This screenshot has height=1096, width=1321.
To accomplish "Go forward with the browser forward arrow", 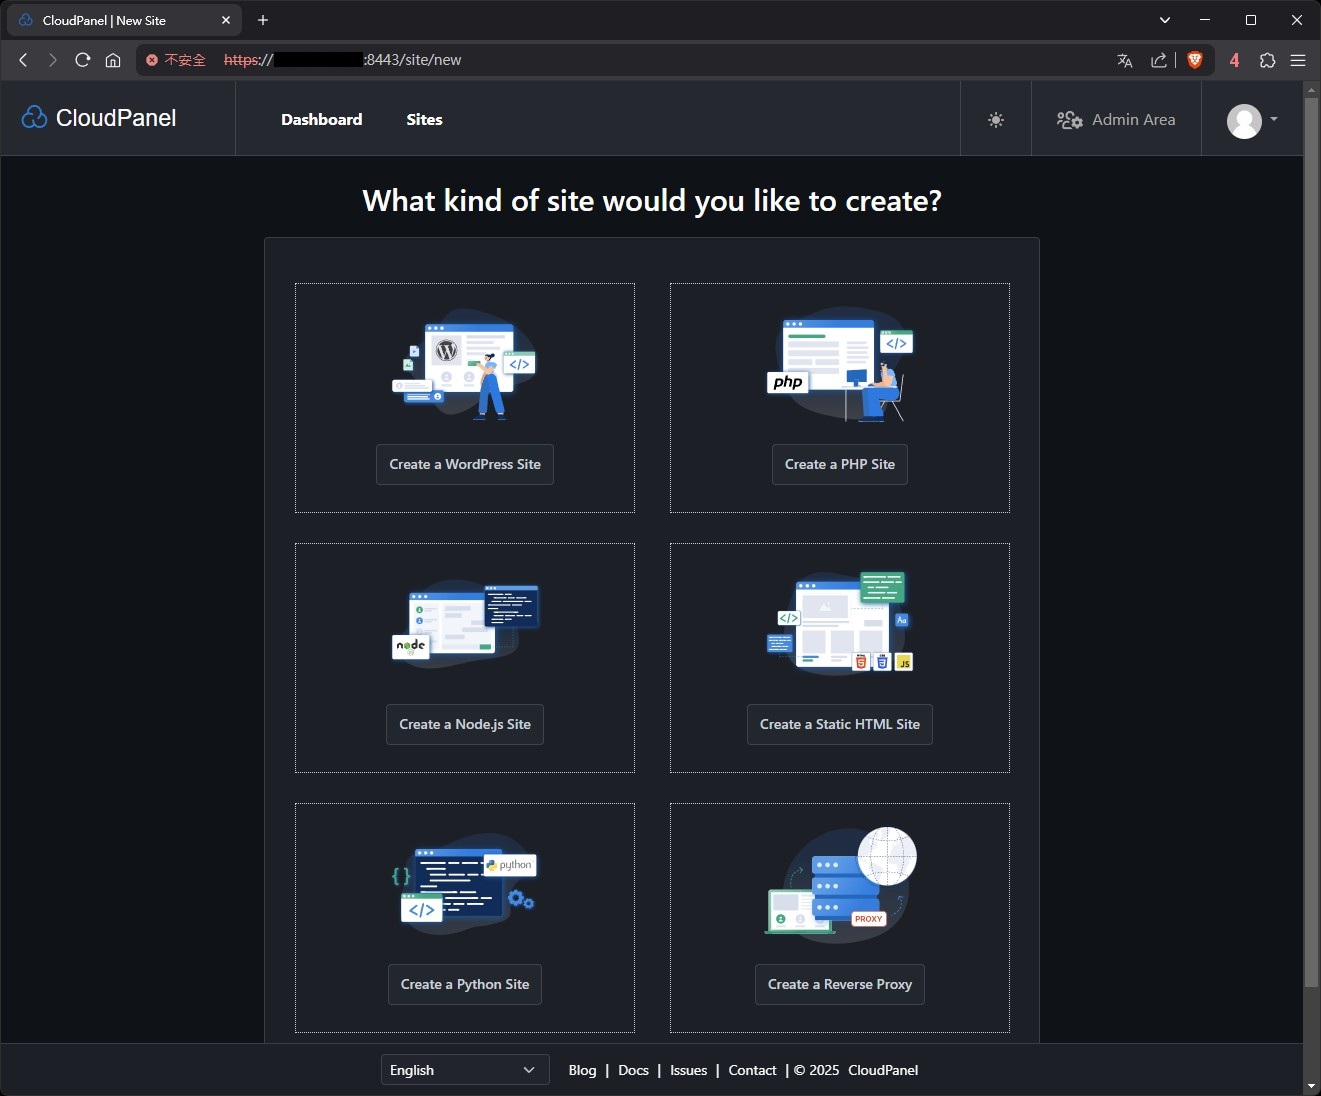I will 52,60.
